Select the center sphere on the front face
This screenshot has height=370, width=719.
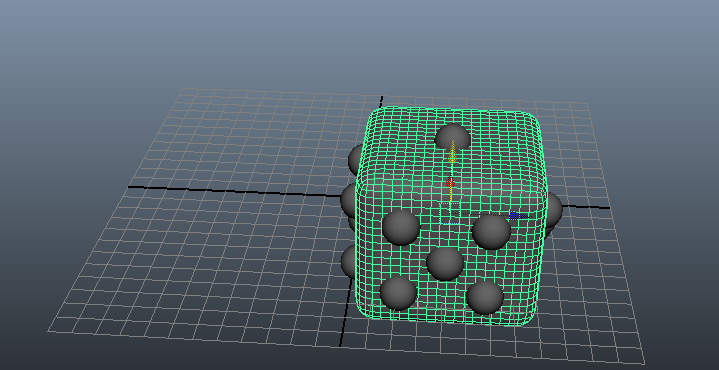[x=445, y=264]
